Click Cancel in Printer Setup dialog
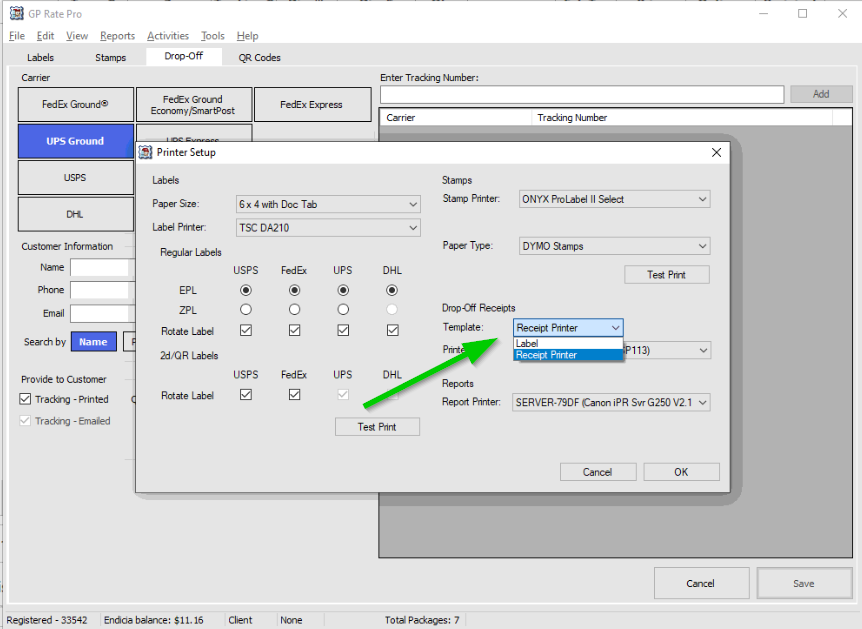Image resolution: width=862 pixels, height=629 pixels. tap(598, 472)
